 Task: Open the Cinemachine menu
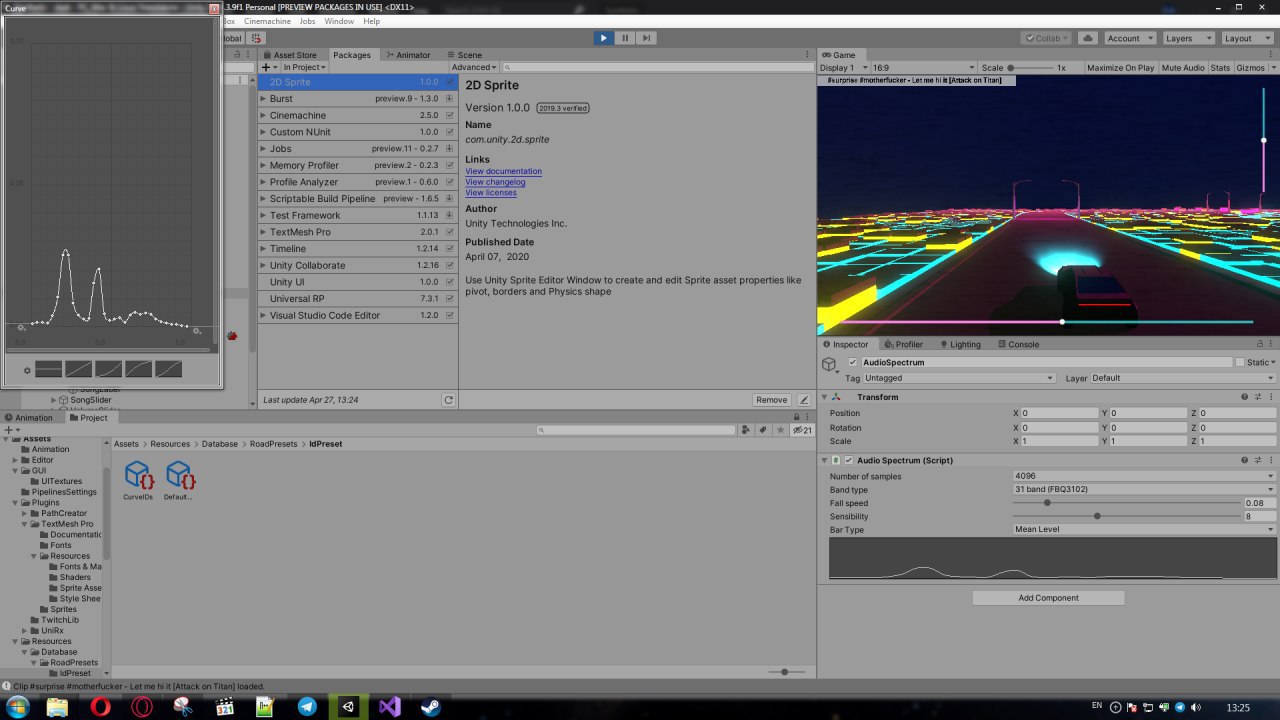click(x=267, y=21)
